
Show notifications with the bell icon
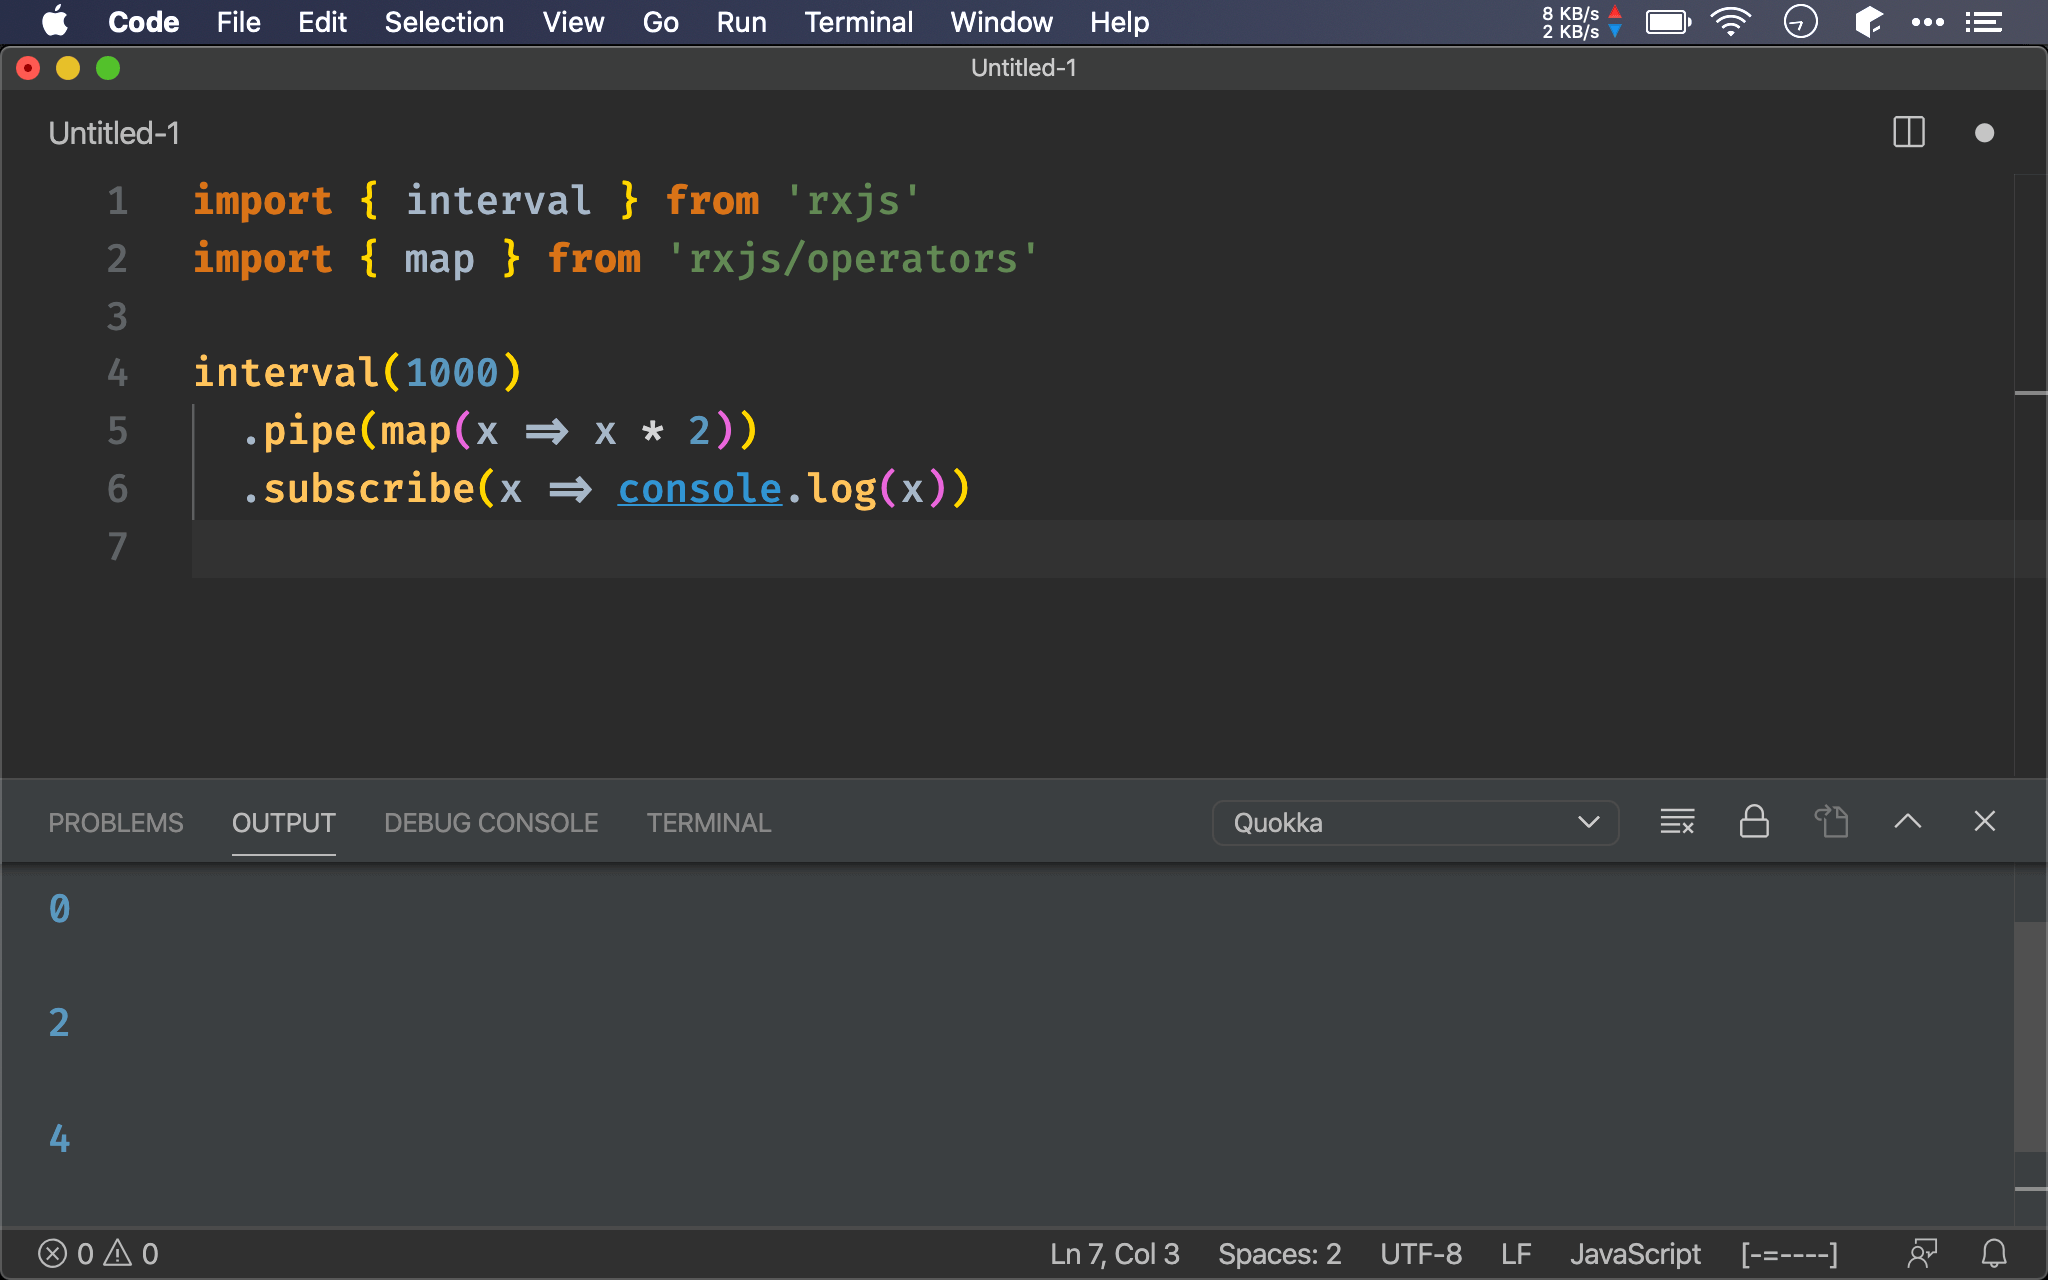coord(1994,1254)
